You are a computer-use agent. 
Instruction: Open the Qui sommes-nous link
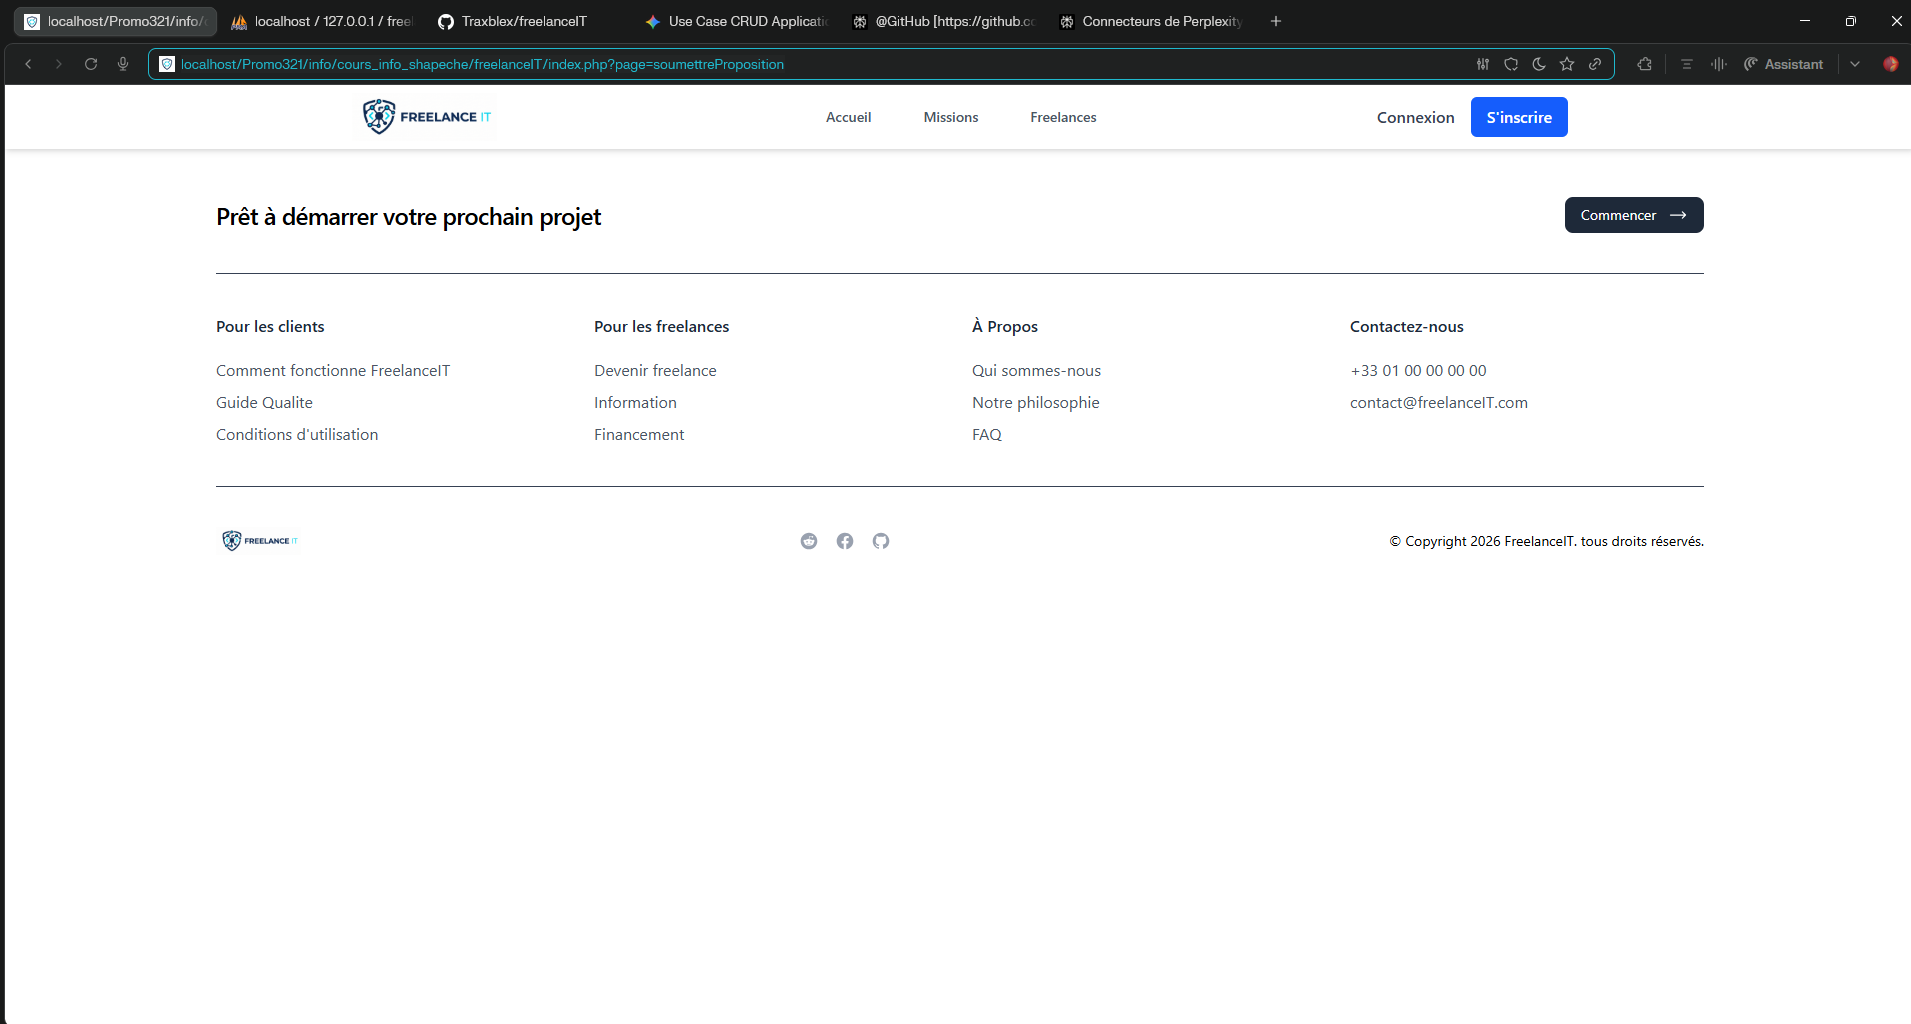pos(1036,370)
